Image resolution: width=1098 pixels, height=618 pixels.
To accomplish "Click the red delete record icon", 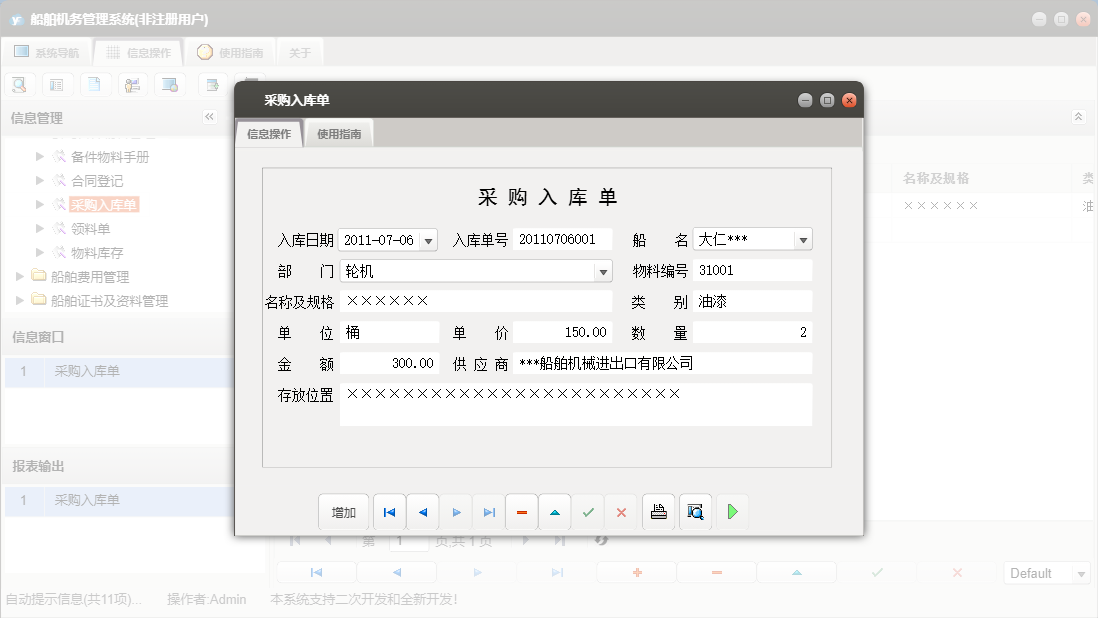I will [x=521, y=511].
